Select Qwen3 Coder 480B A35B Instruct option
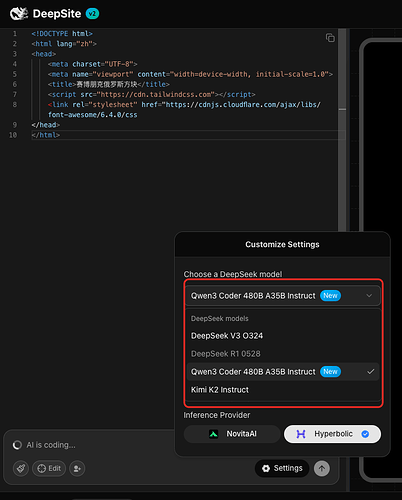This screenshot has width=402, height=500. pos(283,372)
